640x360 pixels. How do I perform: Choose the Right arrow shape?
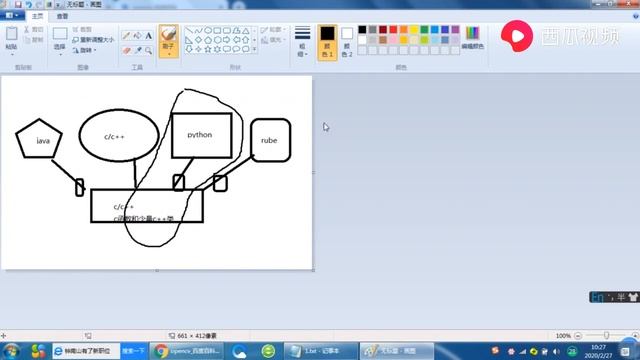(x=227, y=40)
